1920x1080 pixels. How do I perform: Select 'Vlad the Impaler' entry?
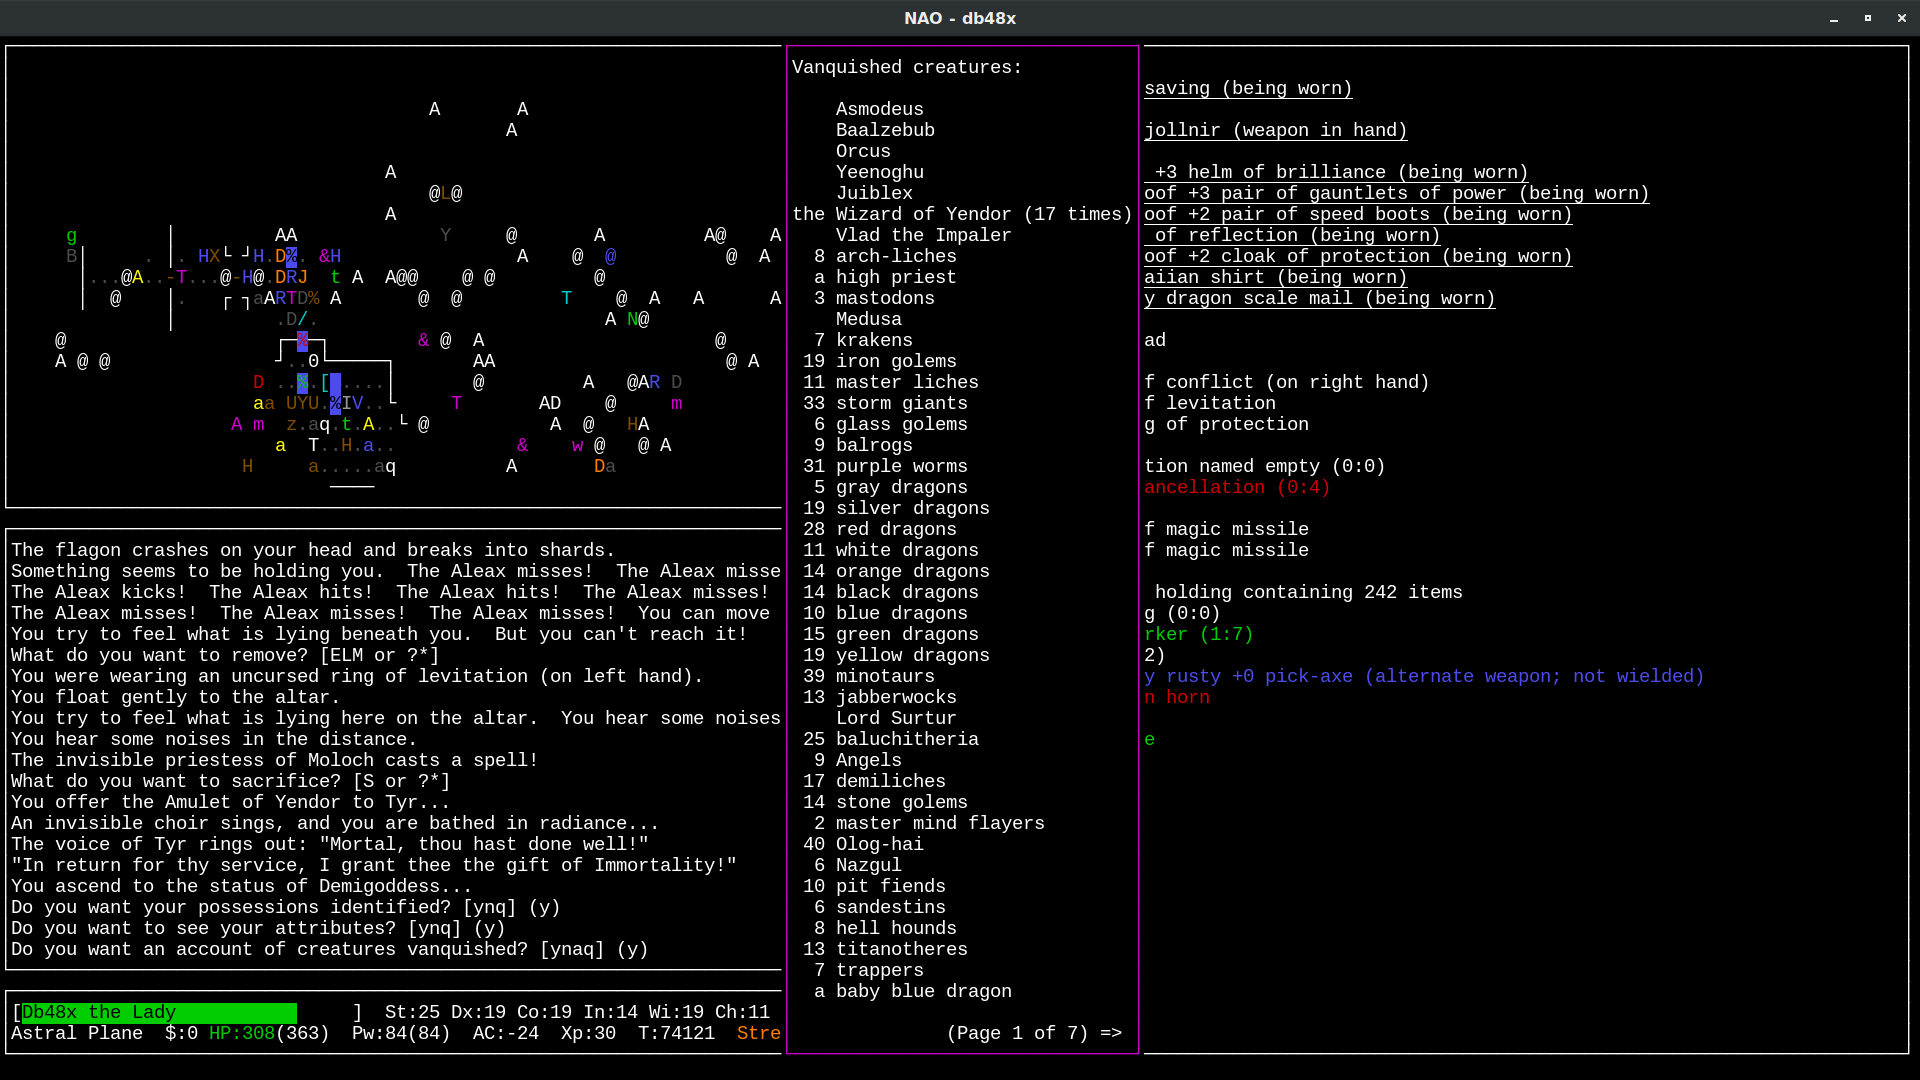pyautogui.click(x=924, y=235)
